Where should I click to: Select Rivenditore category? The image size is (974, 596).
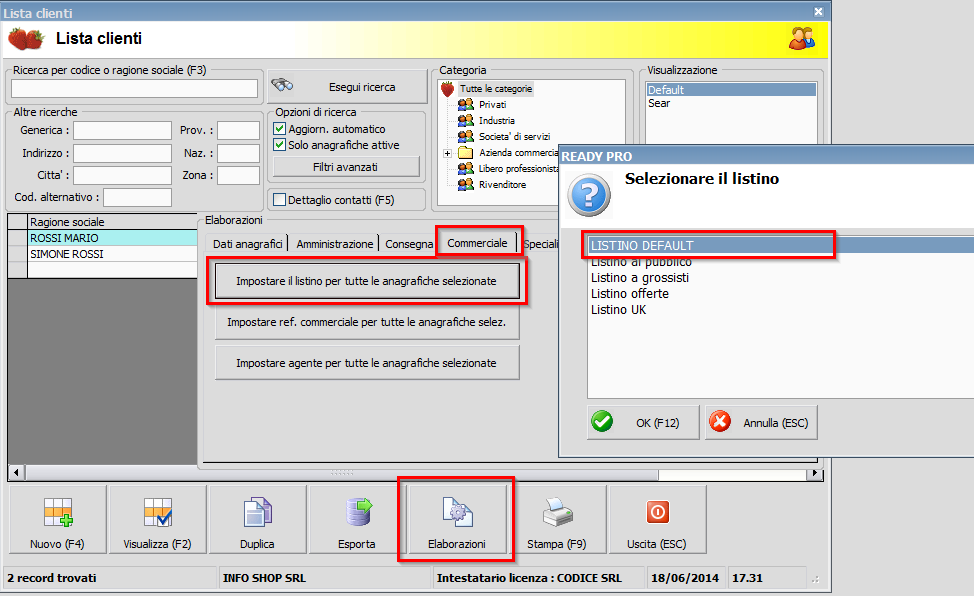502,185
